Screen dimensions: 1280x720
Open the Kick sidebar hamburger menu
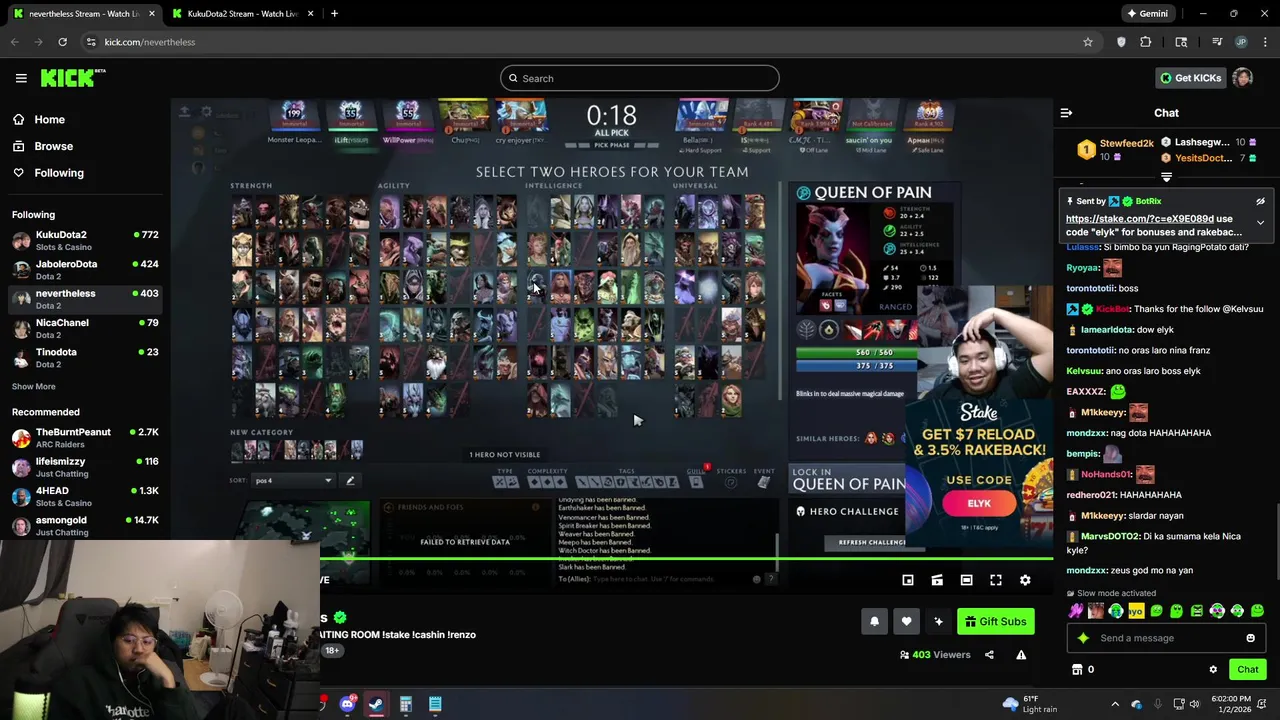click(21, 78)
